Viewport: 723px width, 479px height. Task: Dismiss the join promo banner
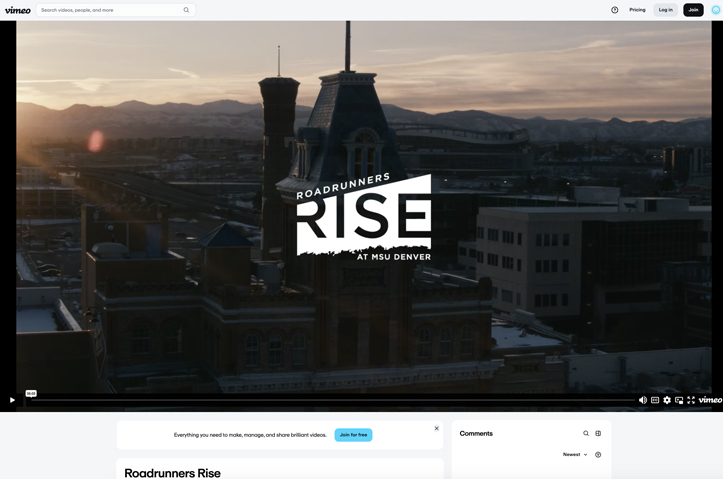437,428
